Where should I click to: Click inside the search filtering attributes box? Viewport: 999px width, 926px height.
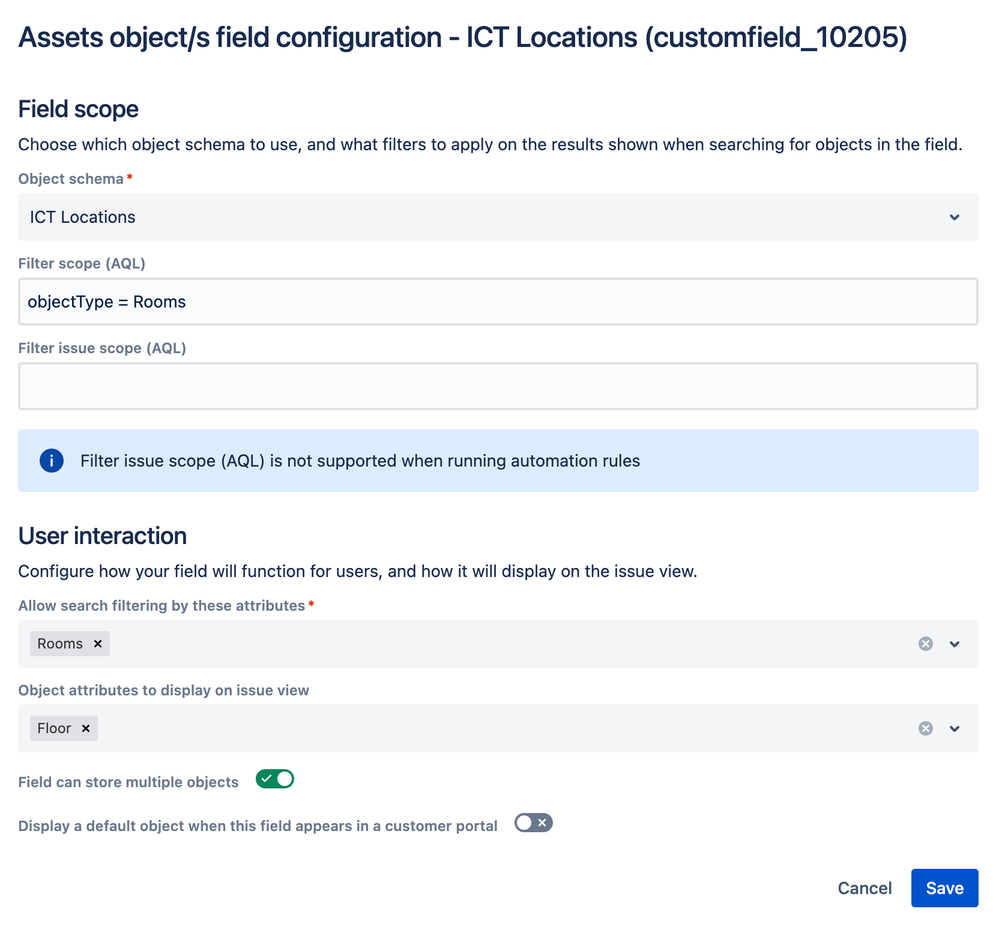coord(500,644)
